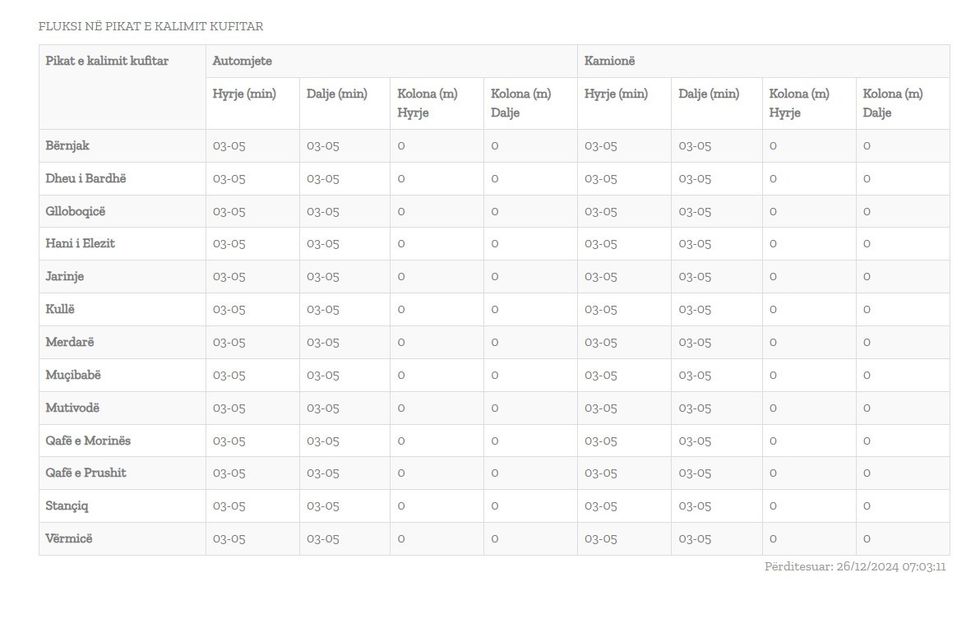
Task: Click the Përditesuar timestamp below the table
Action: 855,567
